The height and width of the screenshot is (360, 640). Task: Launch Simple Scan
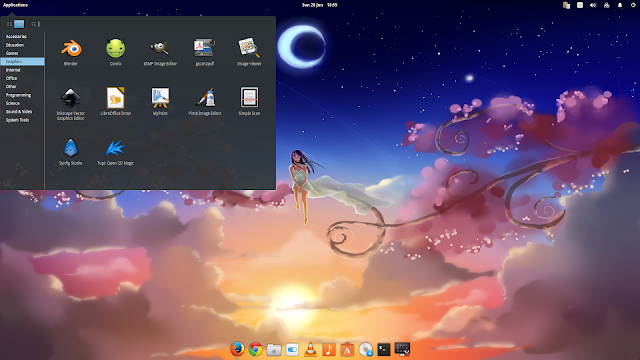coord(249,101)
